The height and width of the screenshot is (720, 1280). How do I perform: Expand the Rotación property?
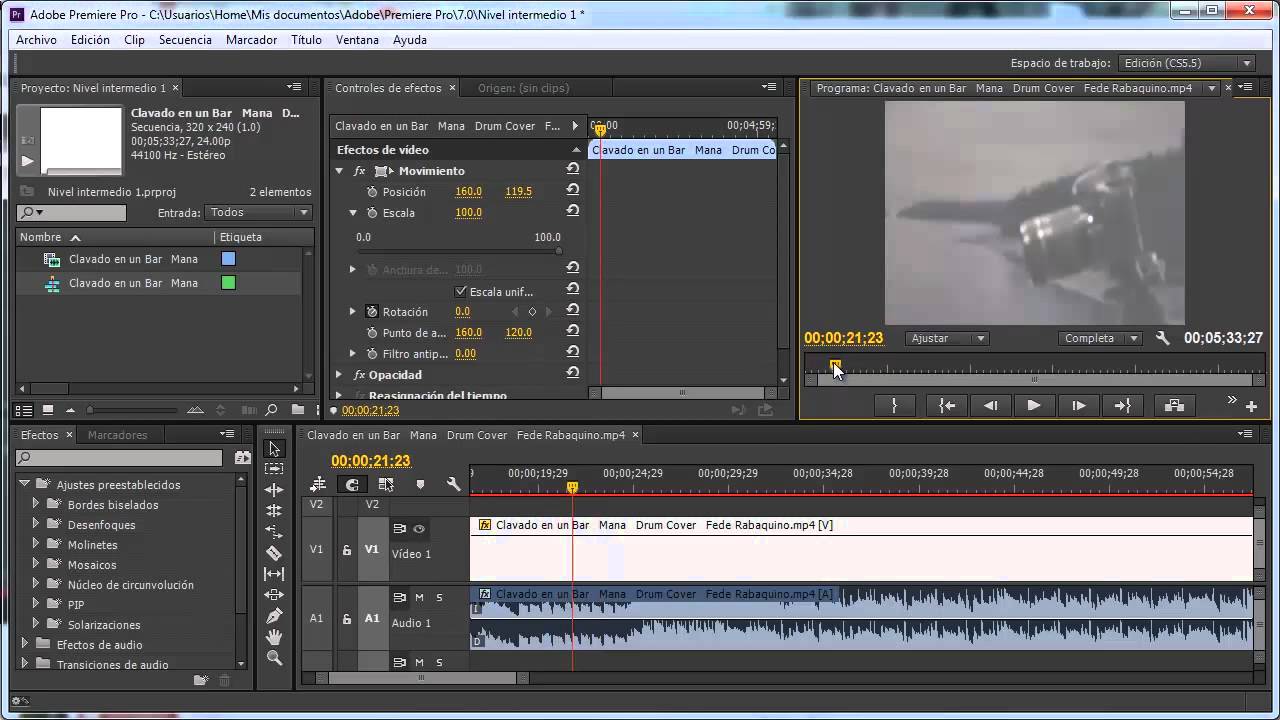click(352, 312)
